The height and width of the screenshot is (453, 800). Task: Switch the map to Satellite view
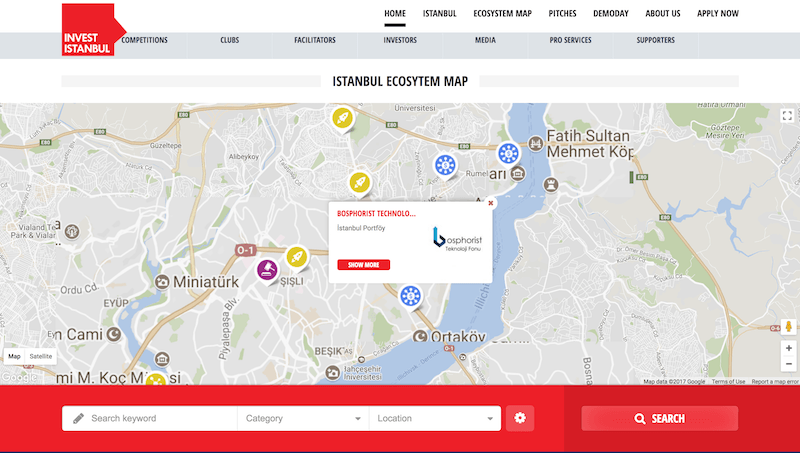point(41,356)
